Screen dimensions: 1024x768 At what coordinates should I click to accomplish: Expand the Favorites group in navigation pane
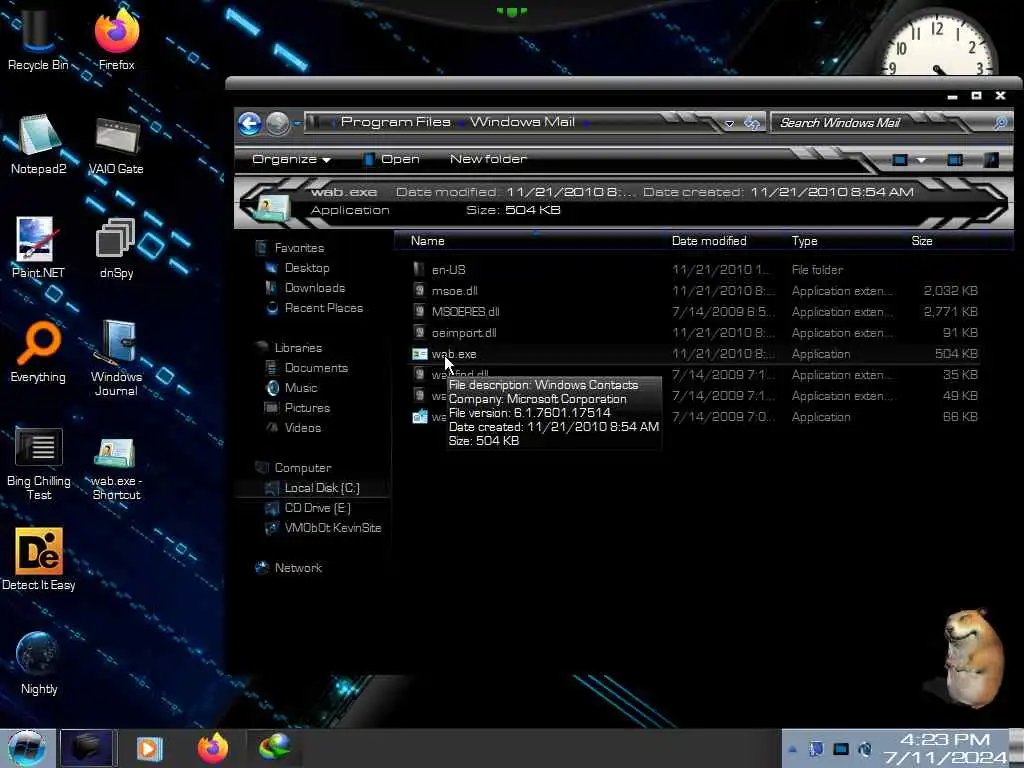299,248
